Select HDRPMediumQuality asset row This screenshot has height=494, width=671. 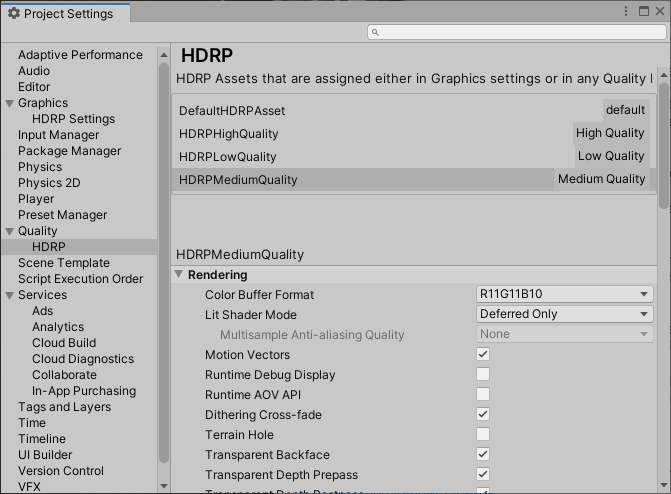click(413, 179)
